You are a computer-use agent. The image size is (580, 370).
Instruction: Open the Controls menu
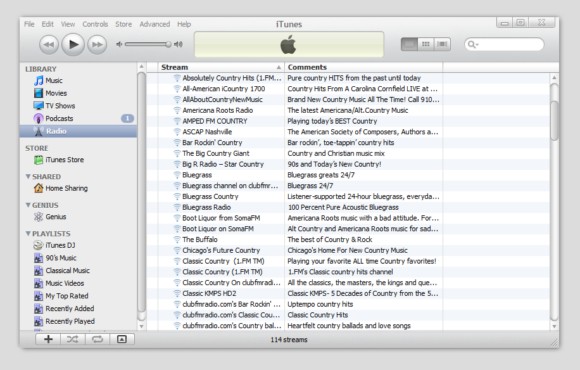pos(95,24)
